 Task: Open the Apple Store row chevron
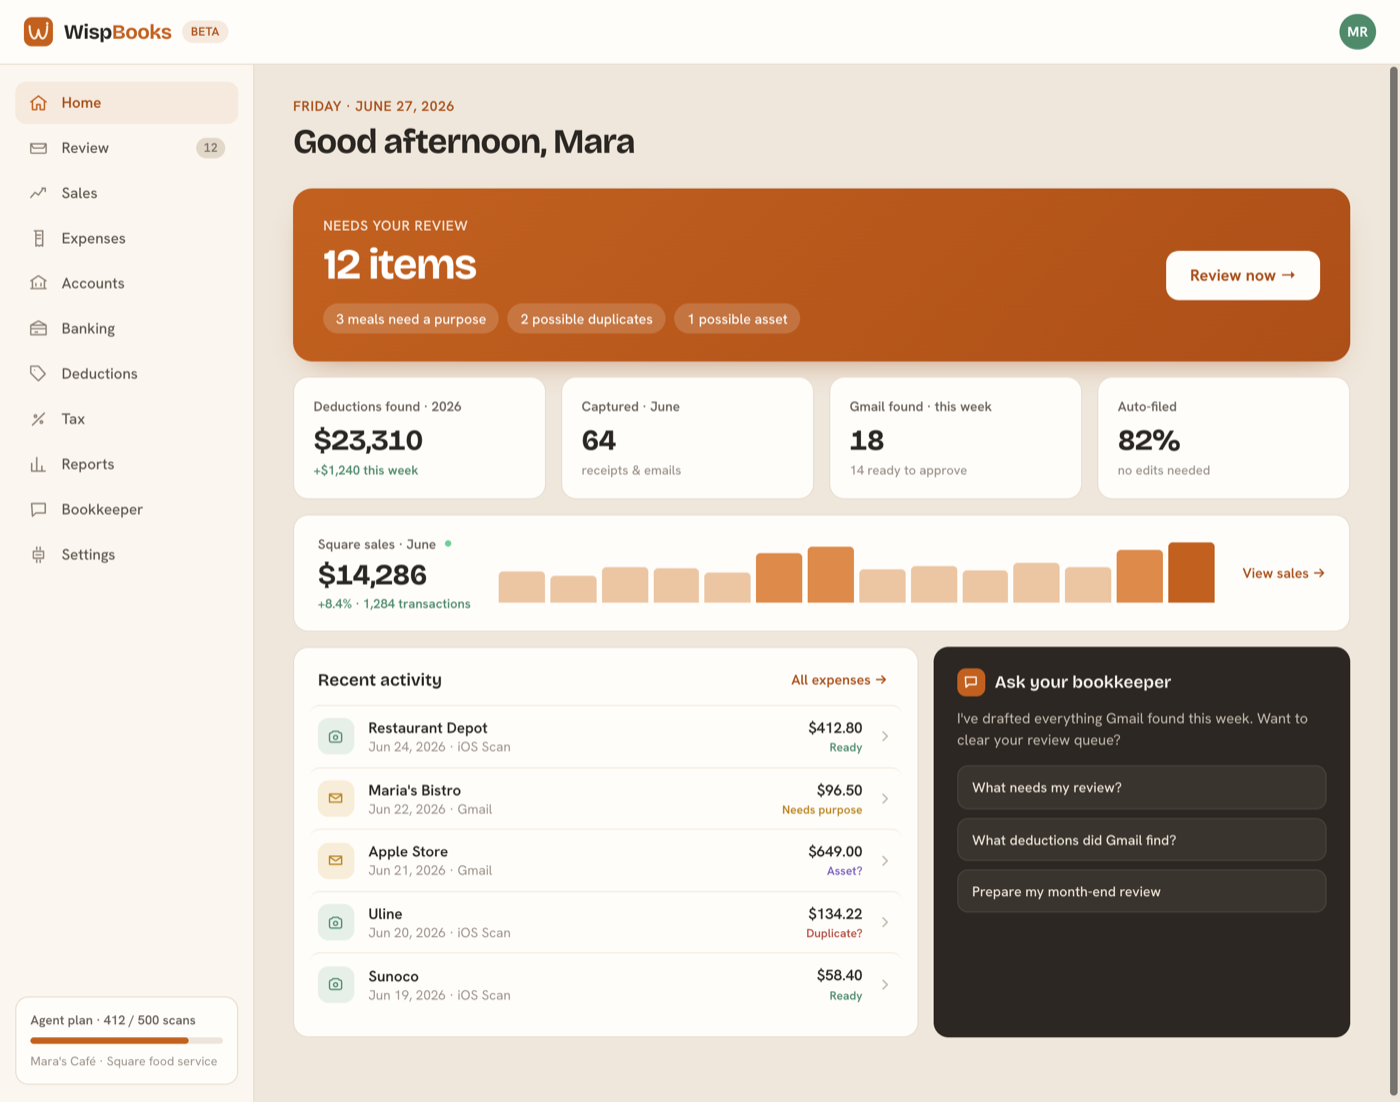[885, 861]
